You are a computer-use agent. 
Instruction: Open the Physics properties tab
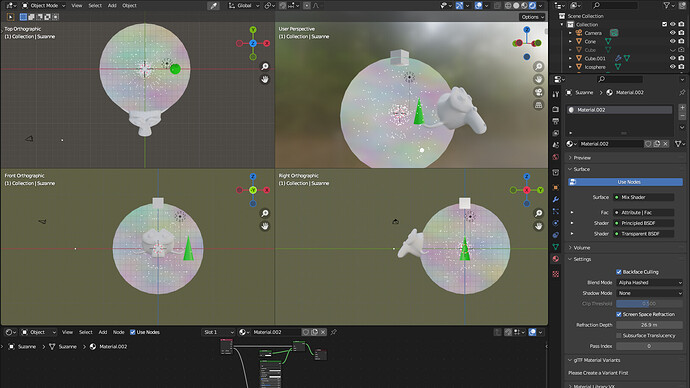click(x=556, y=223)
